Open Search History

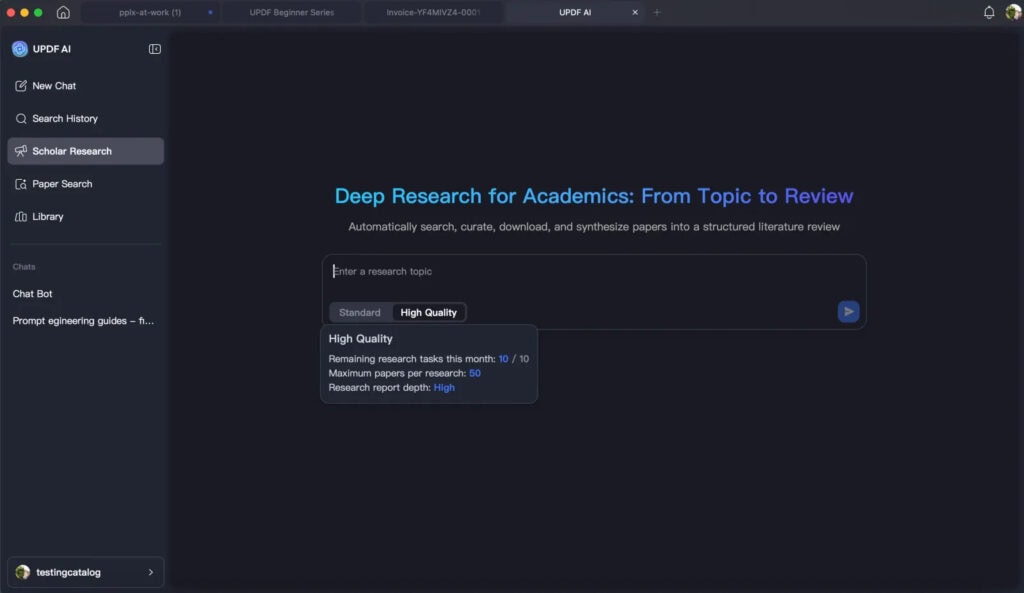tap(64, 119)
